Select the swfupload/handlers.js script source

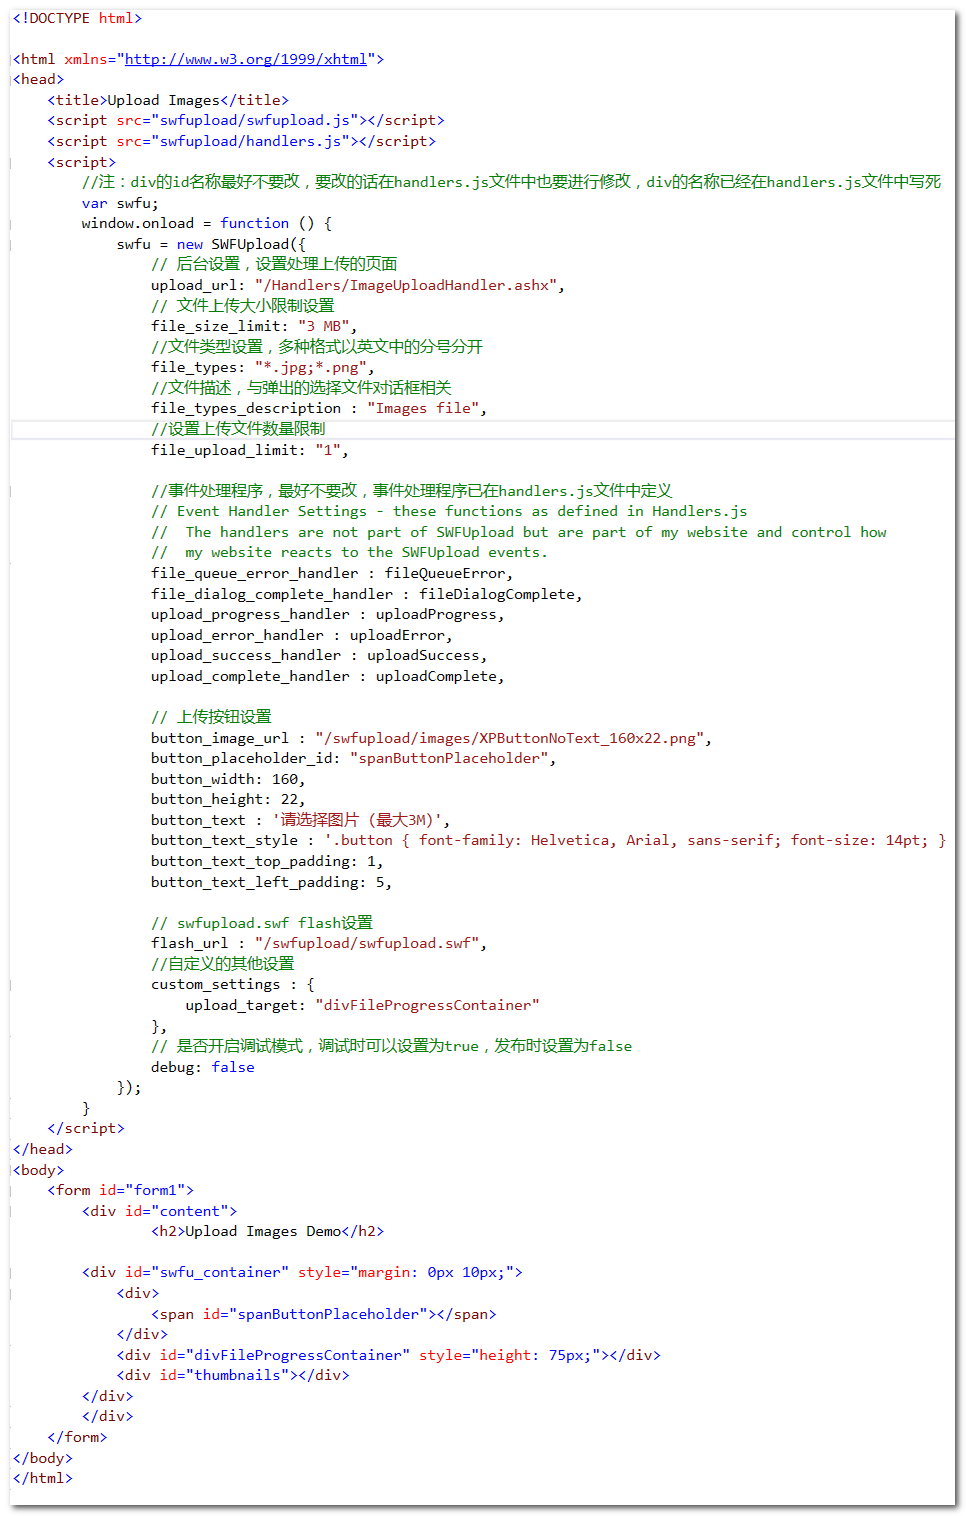(x=254, y=141)
